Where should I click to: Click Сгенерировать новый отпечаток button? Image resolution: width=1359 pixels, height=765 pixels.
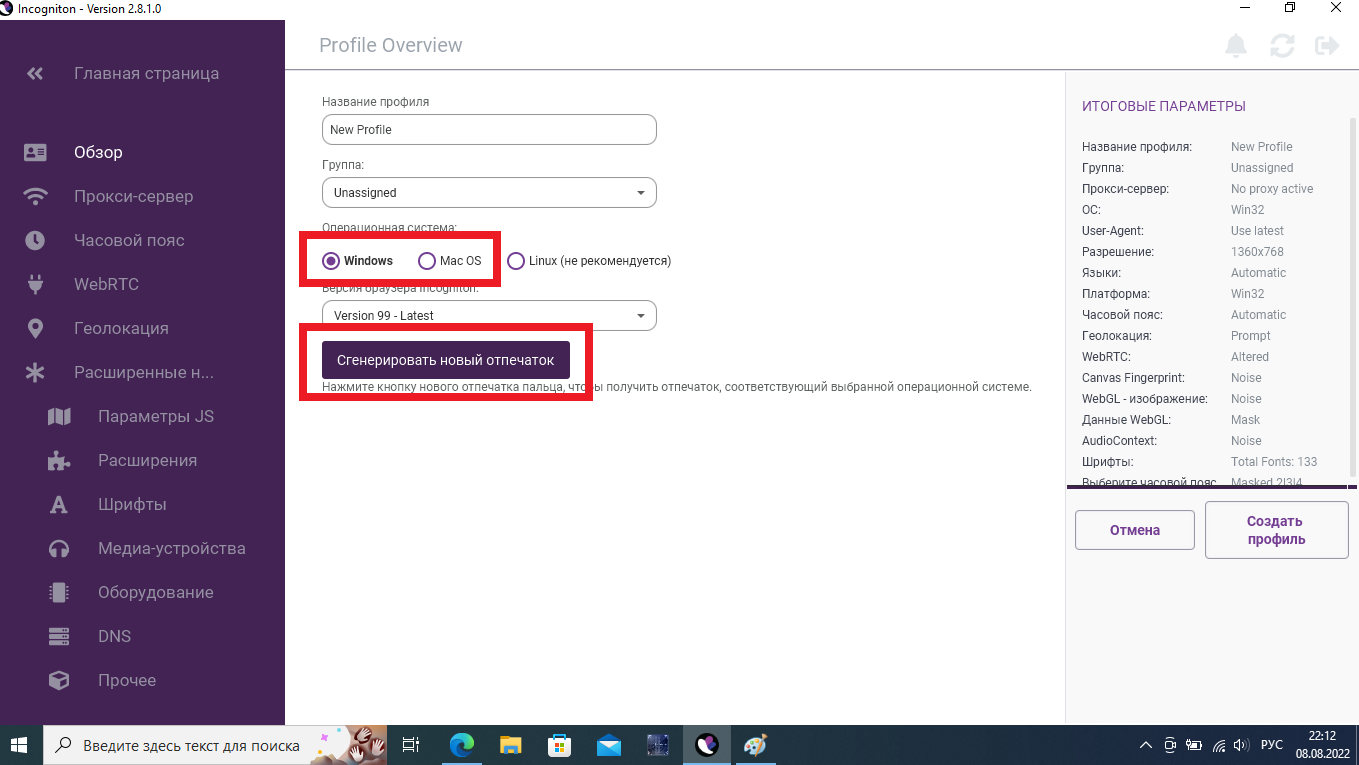pos(445,360)
